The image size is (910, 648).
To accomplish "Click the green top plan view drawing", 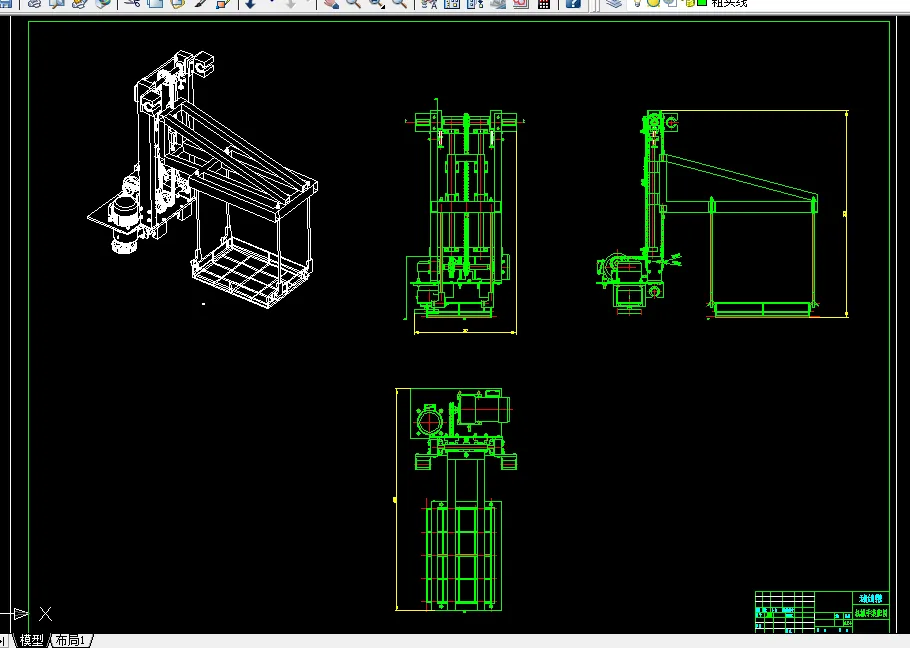I will pos(456,499).
